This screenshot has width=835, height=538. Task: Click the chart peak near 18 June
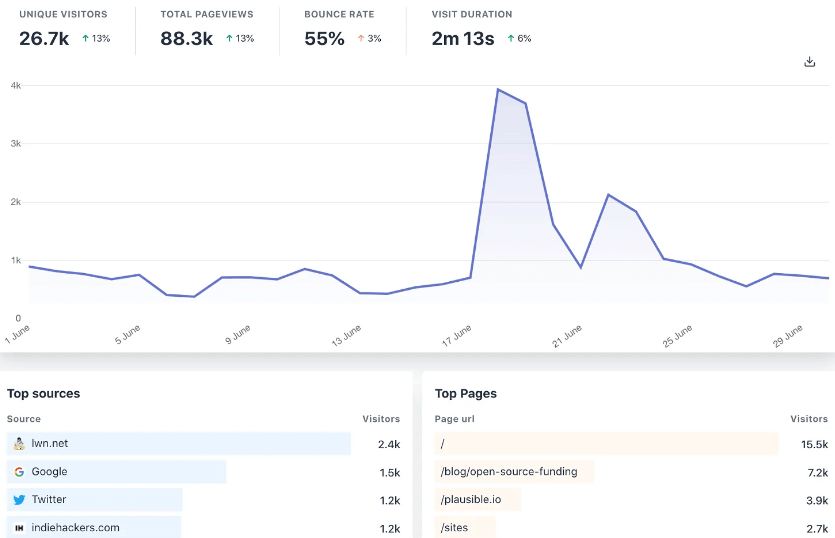[x=498, y=89]
